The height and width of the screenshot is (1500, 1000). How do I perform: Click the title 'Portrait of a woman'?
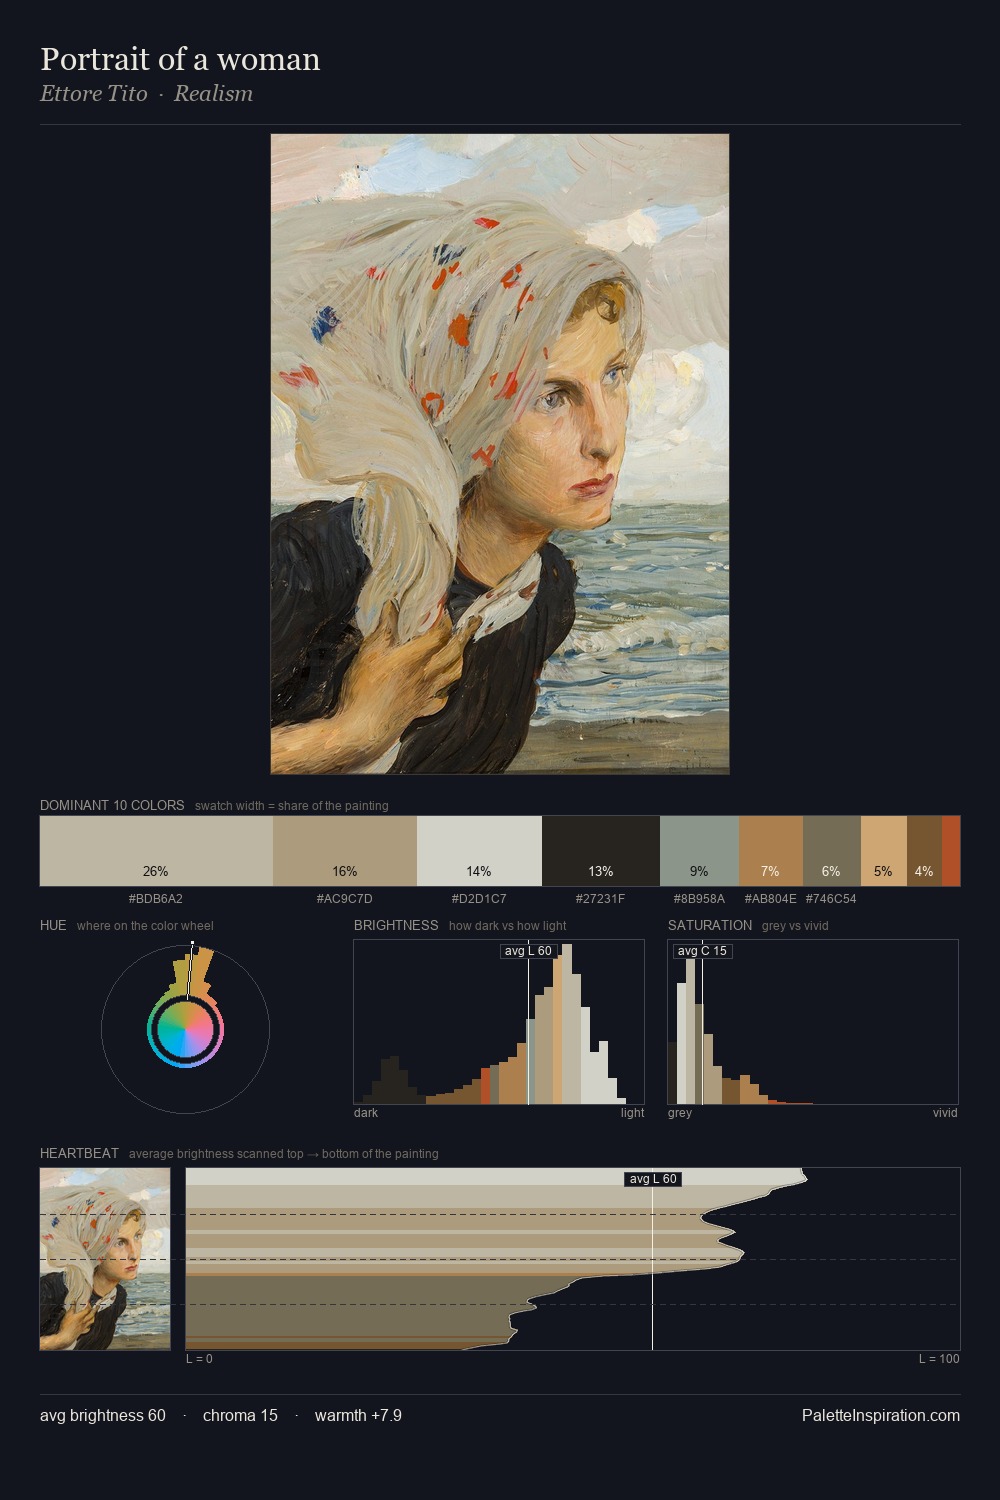[x=180, y=59]
